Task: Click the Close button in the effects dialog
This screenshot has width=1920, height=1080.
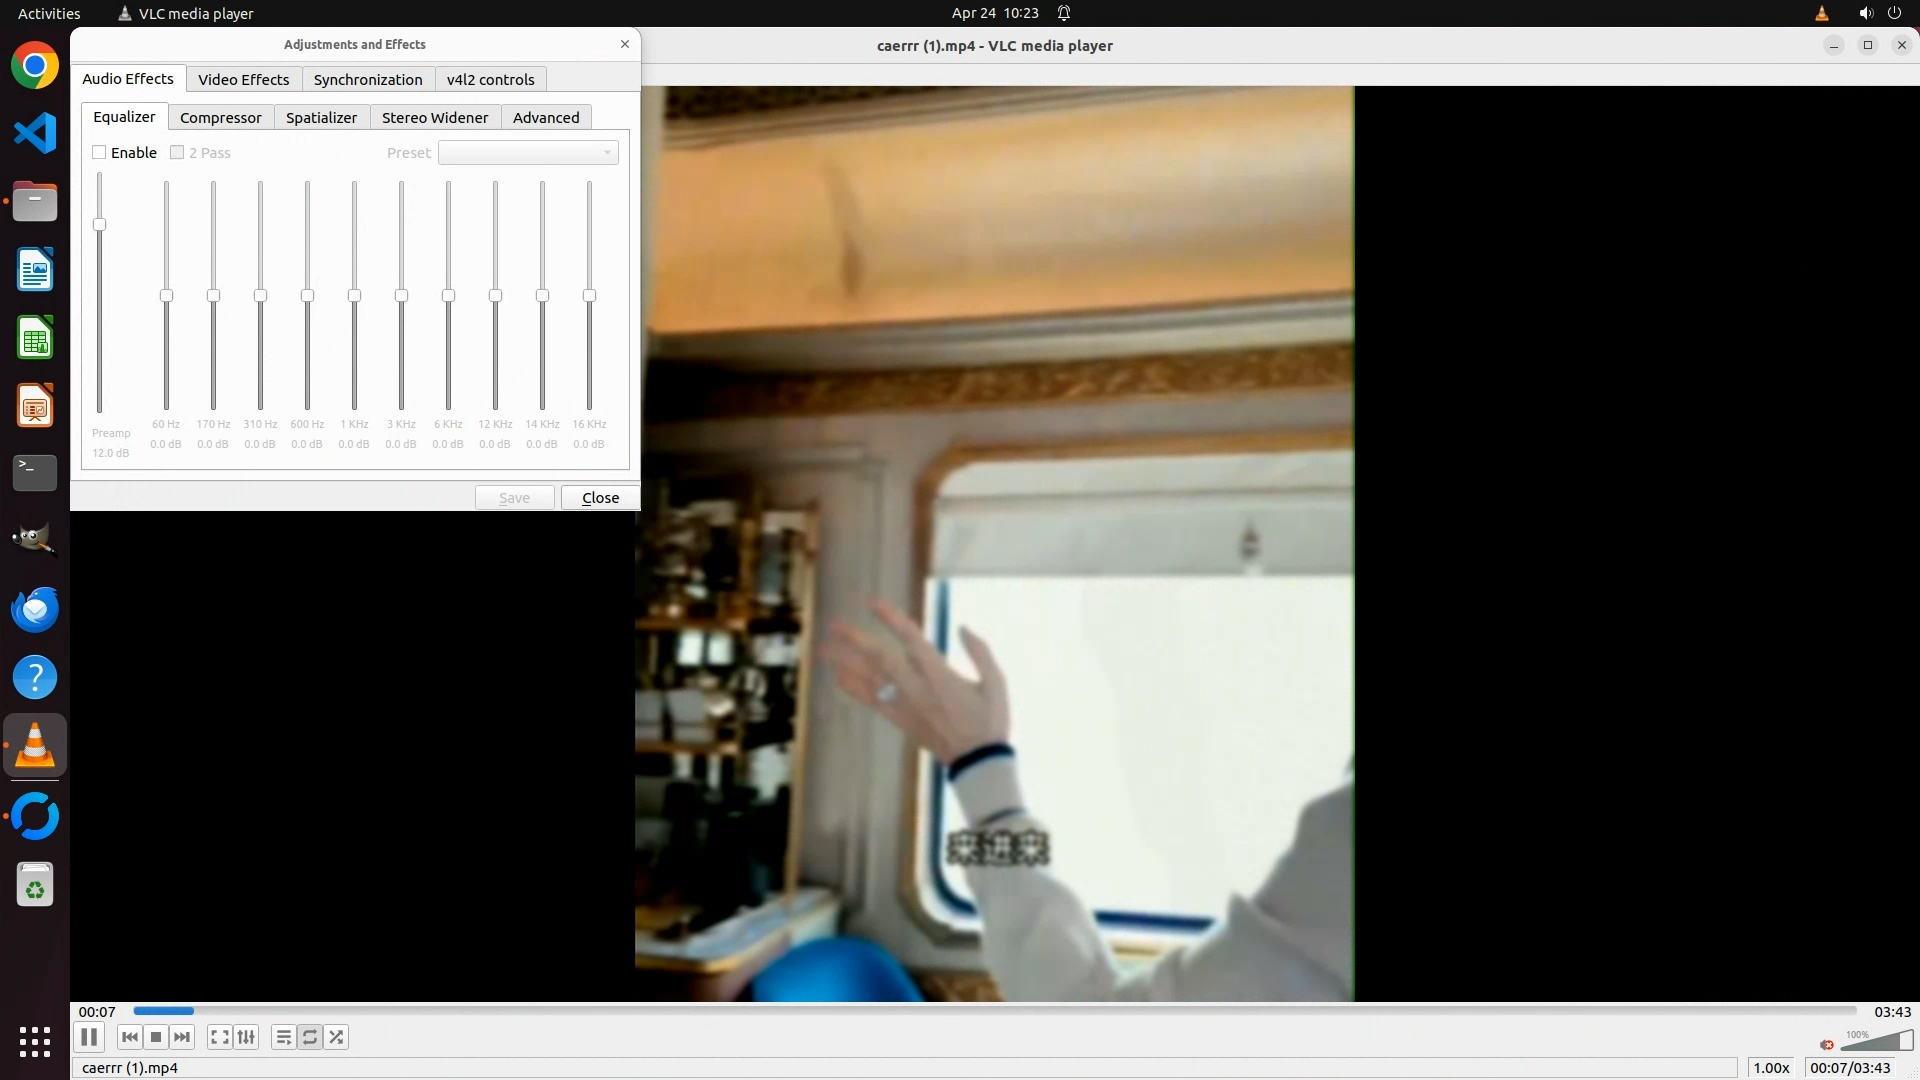Action: click(600, 498)
